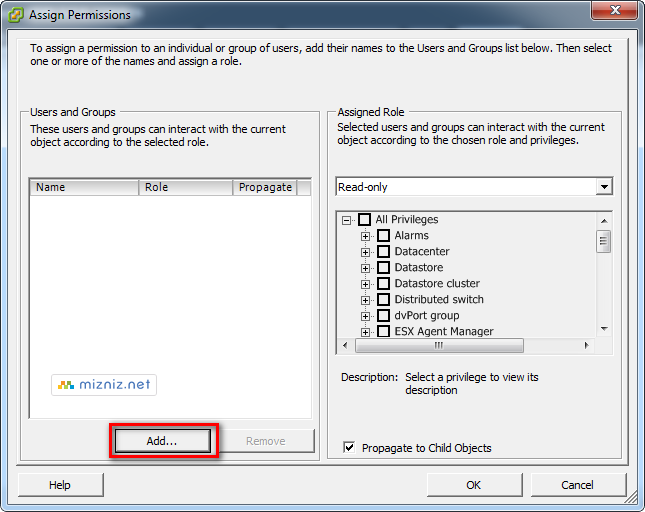Select the Datastore tree label

tap(419, 267)
